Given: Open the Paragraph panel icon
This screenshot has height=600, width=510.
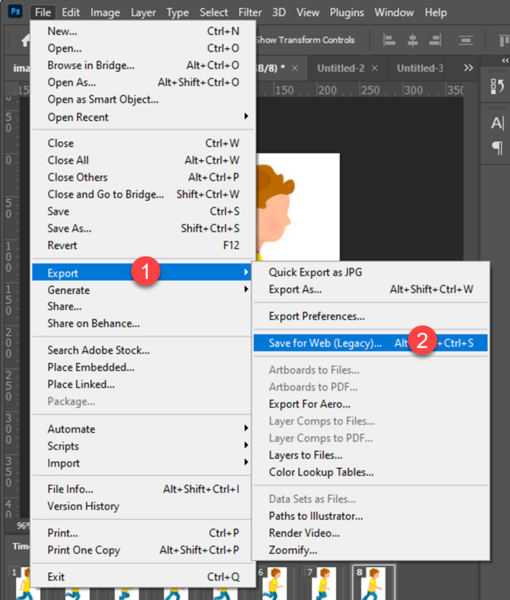Looking at the screenshot, I should click(x=497, y=147).
